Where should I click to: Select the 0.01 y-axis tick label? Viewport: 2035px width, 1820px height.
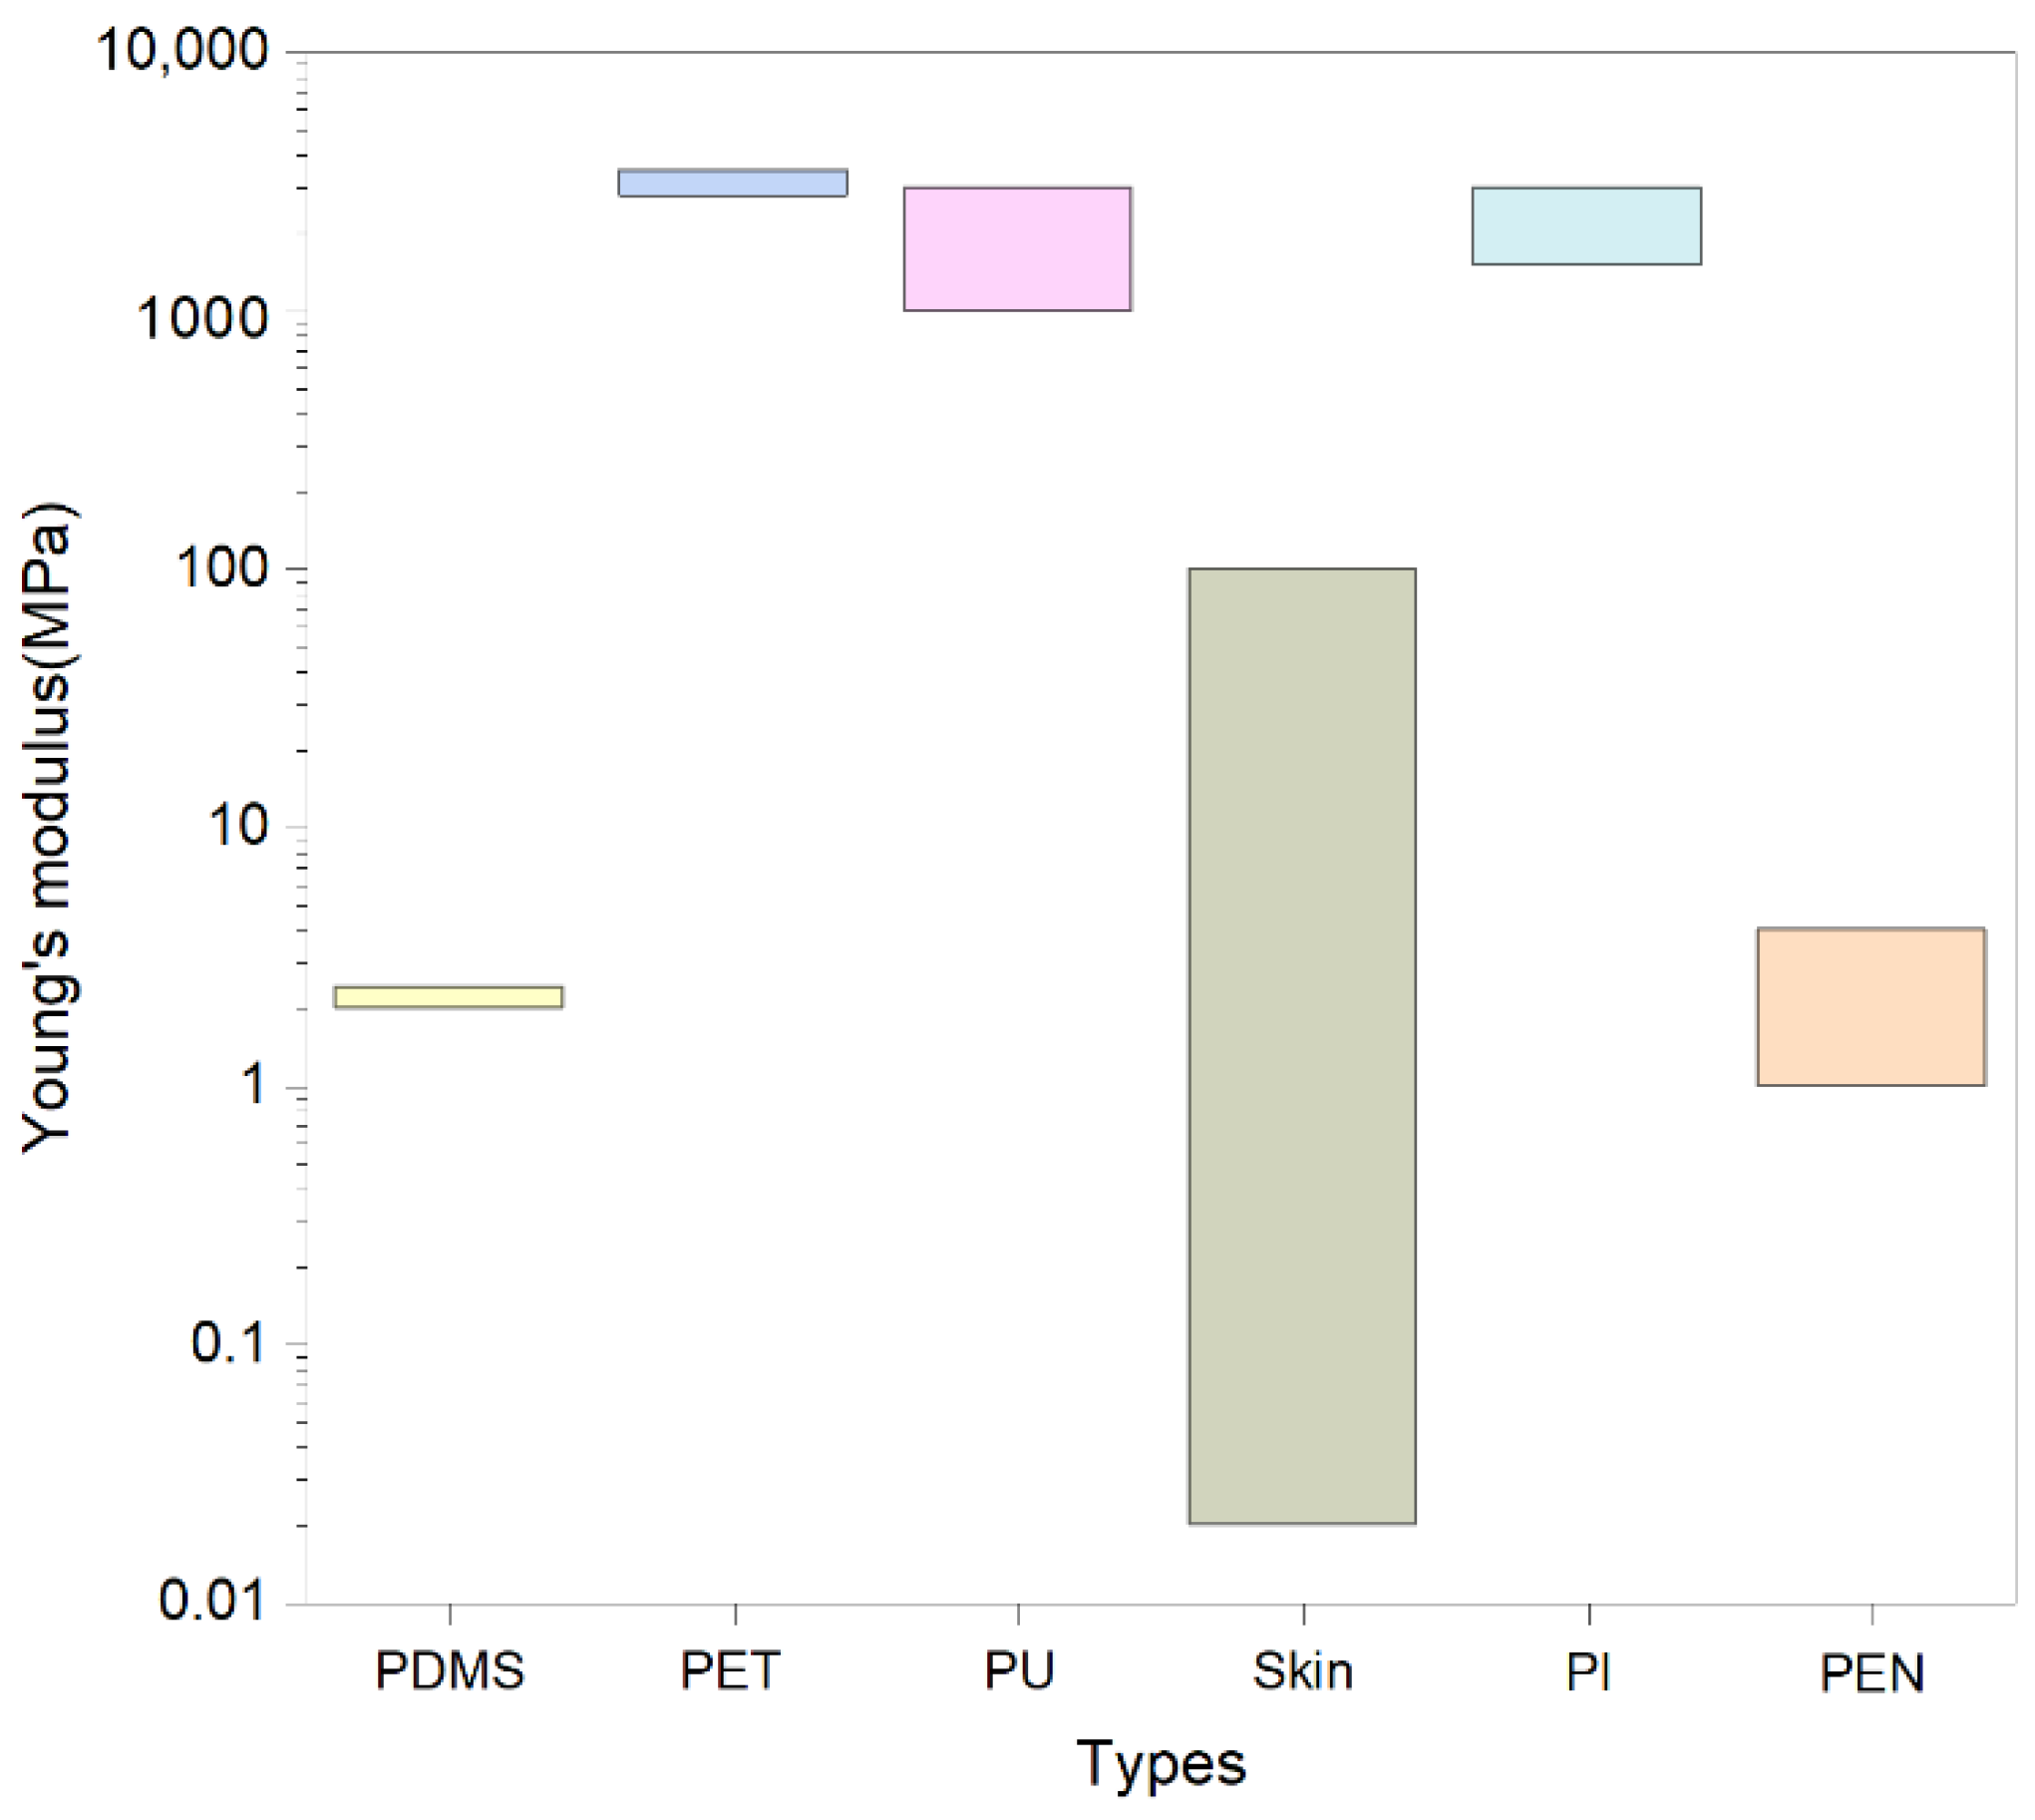tap(213, 1600)
